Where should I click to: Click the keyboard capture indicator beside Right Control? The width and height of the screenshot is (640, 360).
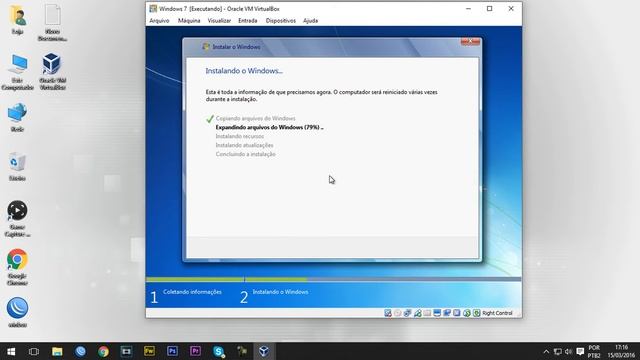pos(476,313)
